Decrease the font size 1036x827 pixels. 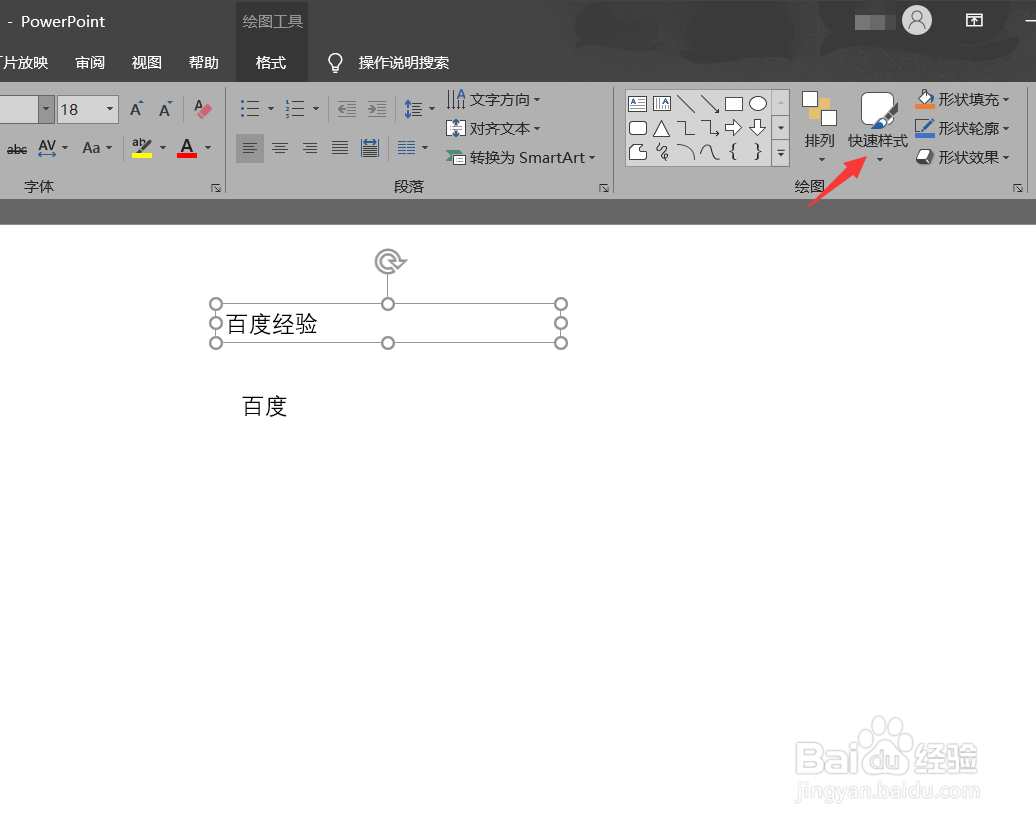tap(165, 109)
